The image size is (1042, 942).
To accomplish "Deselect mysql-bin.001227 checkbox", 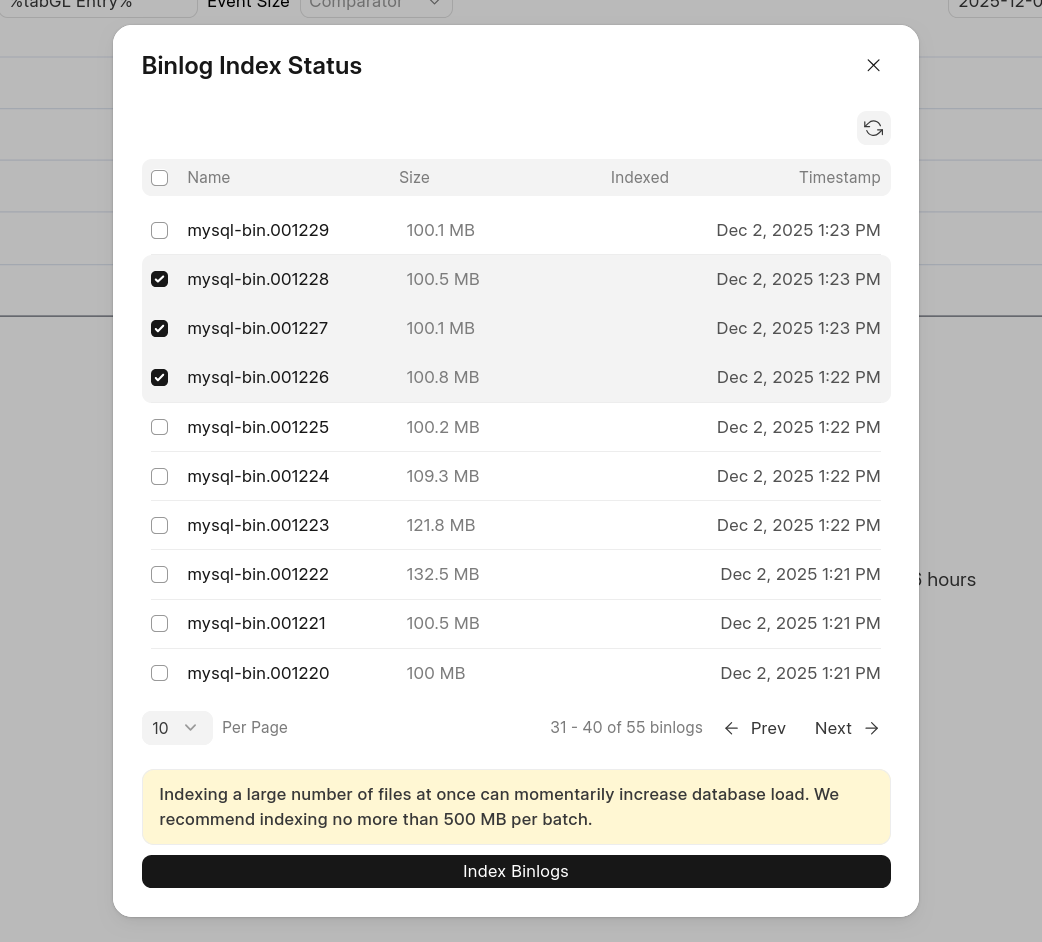I will (x=160, y=329).
